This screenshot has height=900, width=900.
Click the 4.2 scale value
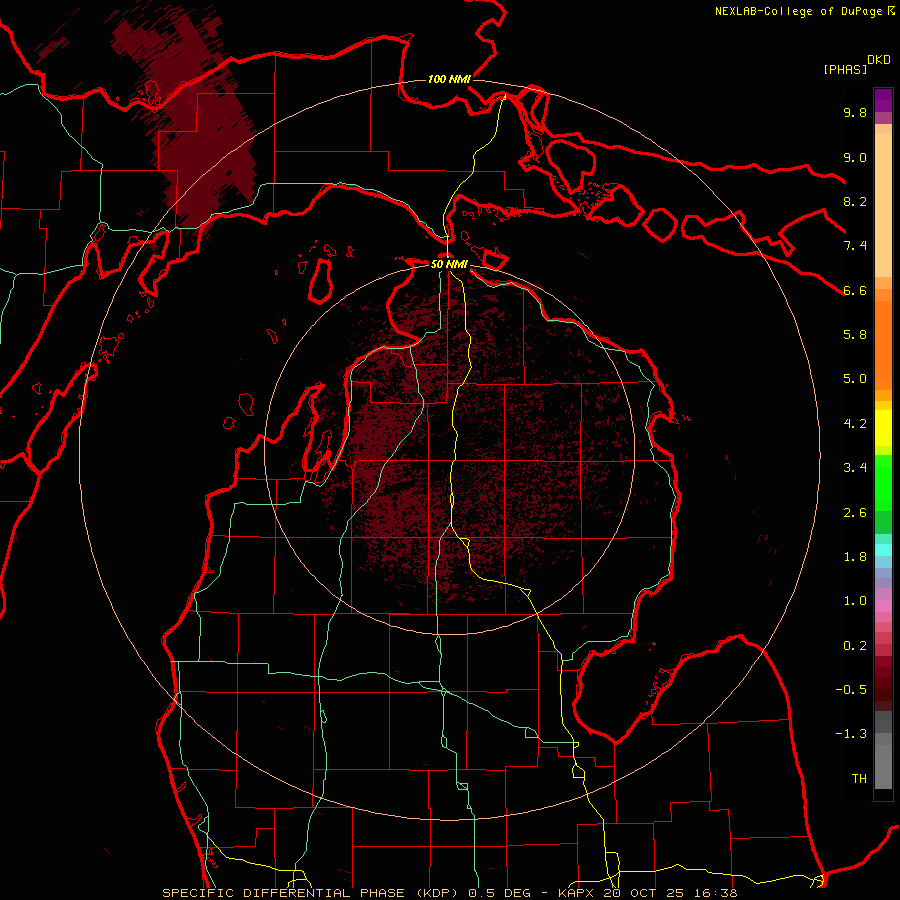(x=855, y=424)
